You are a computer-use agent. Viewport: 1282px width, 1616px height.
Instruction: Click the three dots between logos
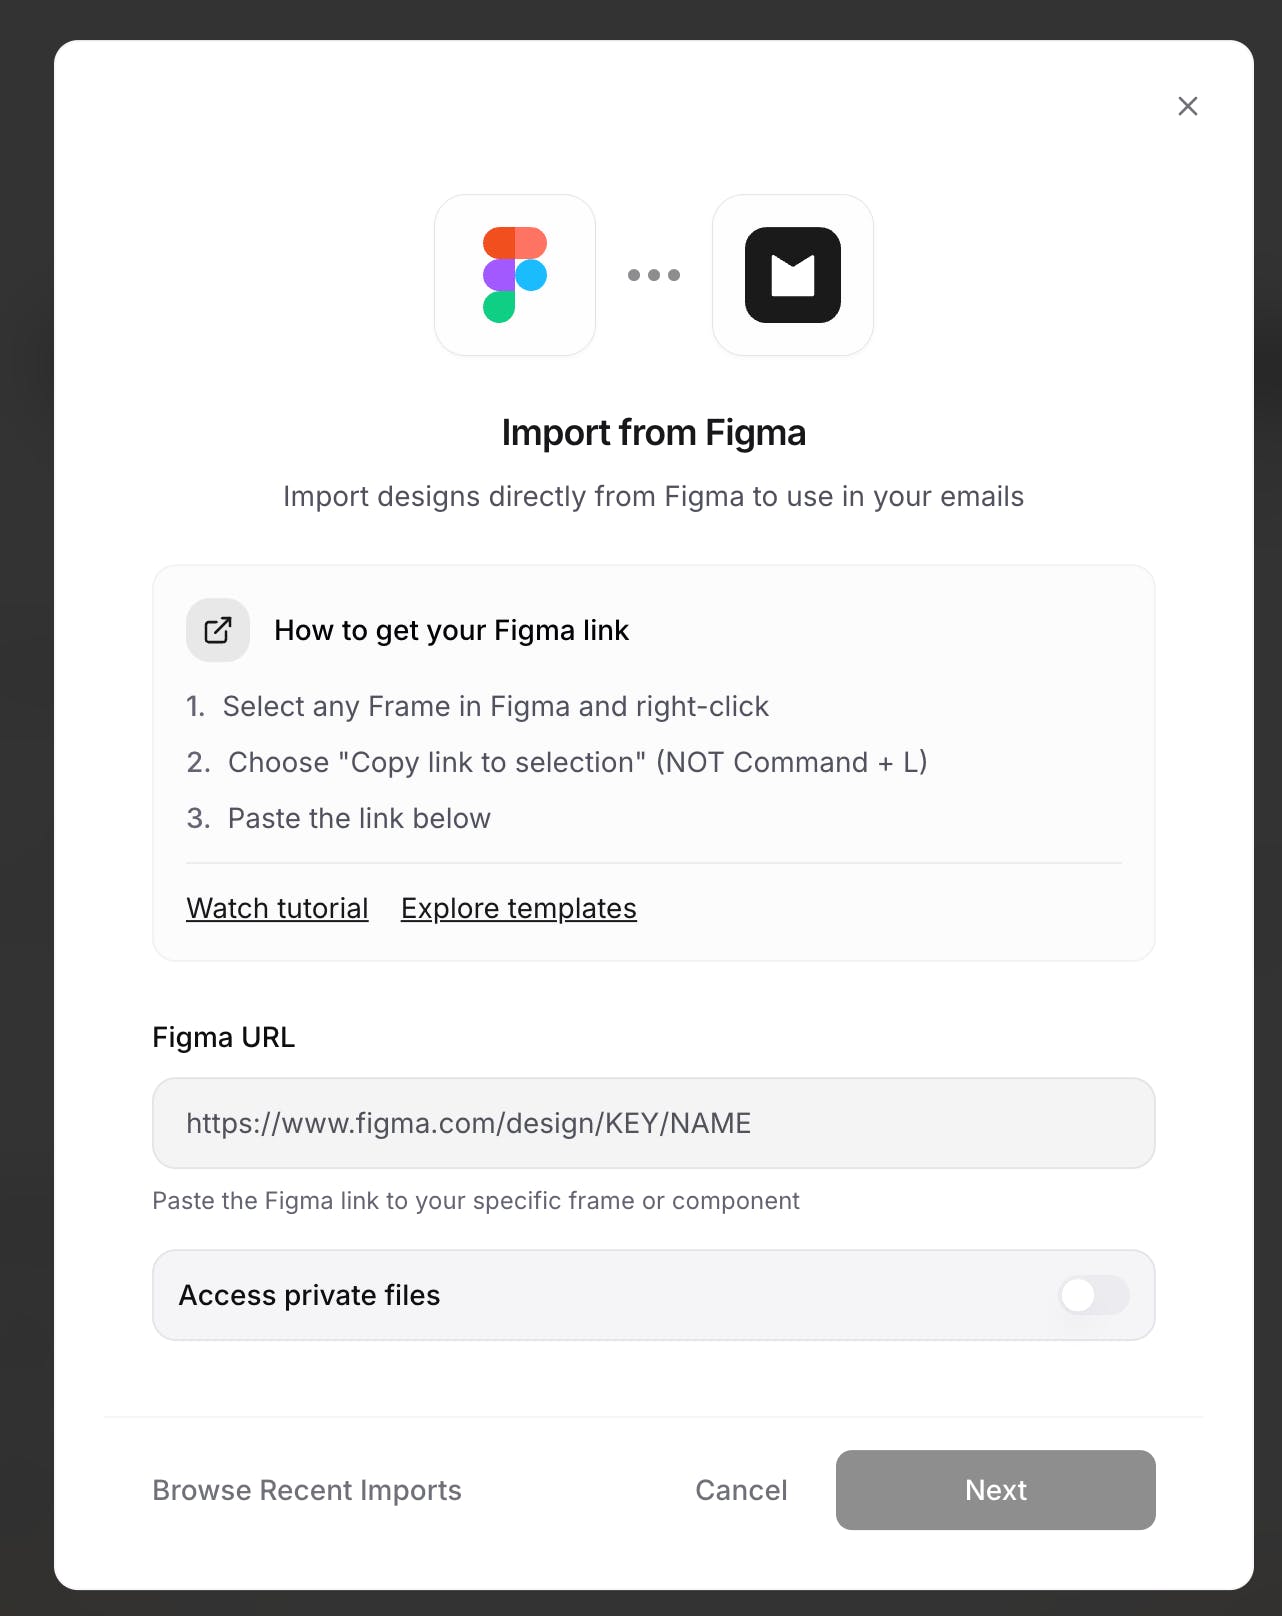(x=653, y=275)
